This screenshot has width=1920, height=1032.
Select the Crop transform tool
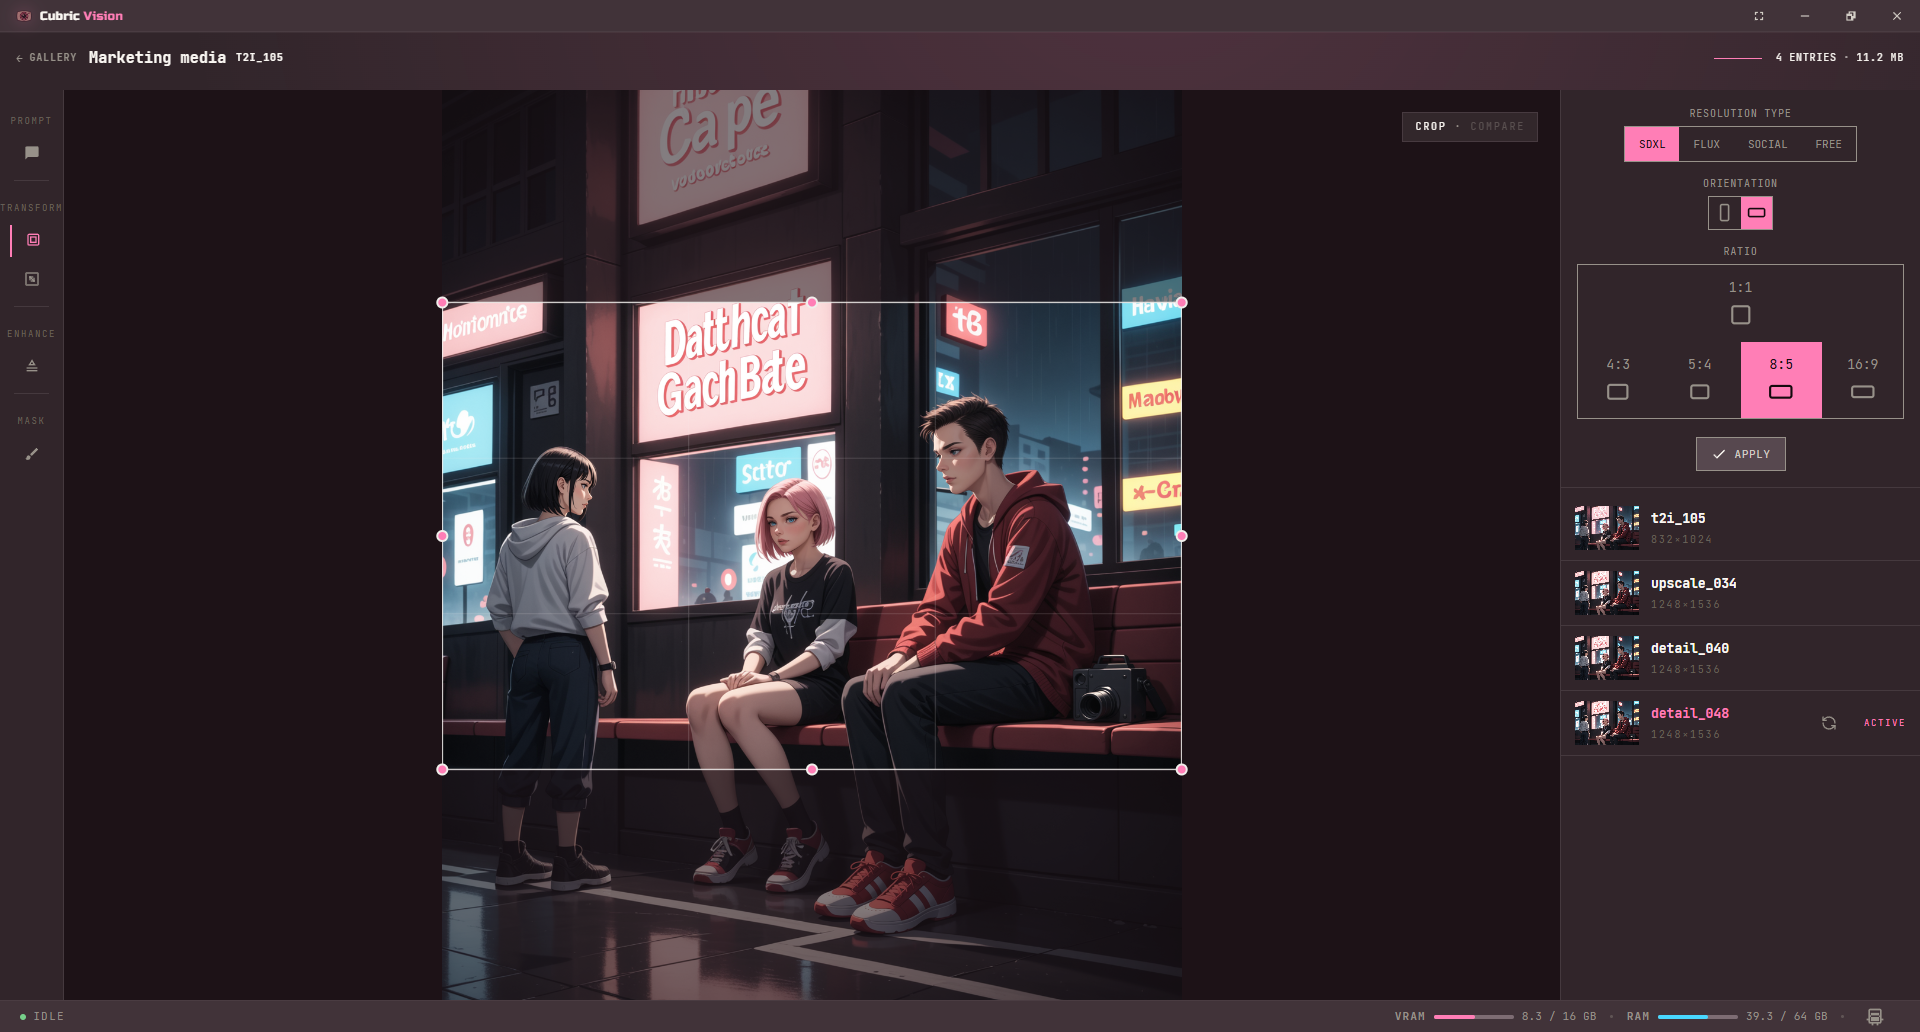coord(33,240)
